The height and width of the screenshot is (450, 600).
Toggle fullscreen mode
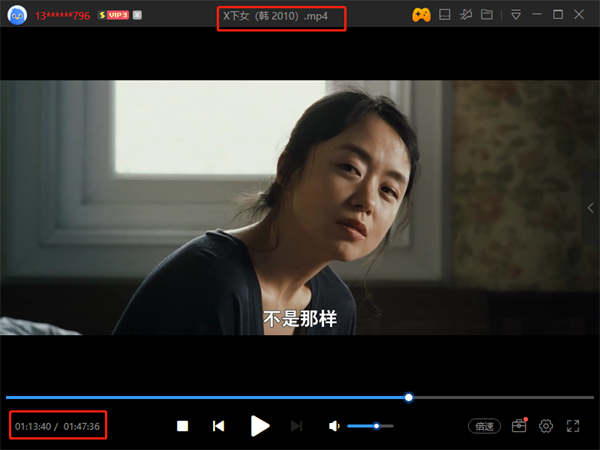[573, 426]
